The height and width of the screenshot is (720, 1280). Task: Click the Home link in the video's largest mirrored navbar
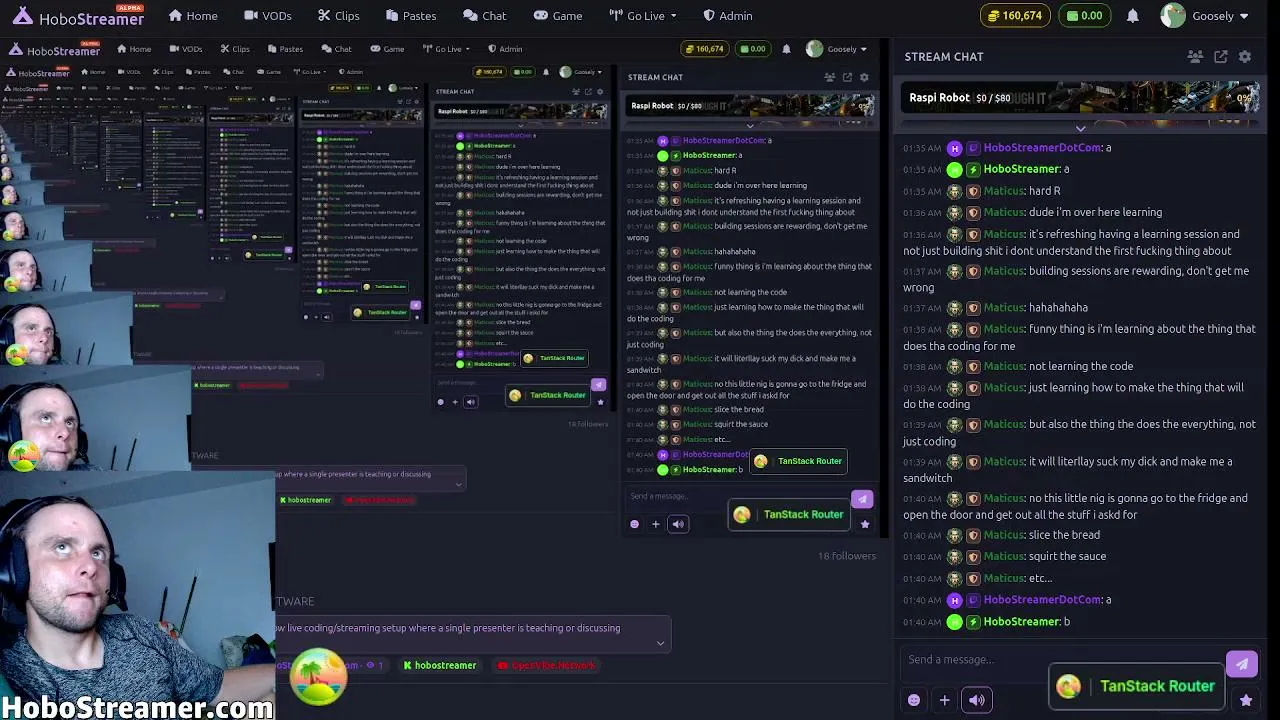tap(134, 49)
